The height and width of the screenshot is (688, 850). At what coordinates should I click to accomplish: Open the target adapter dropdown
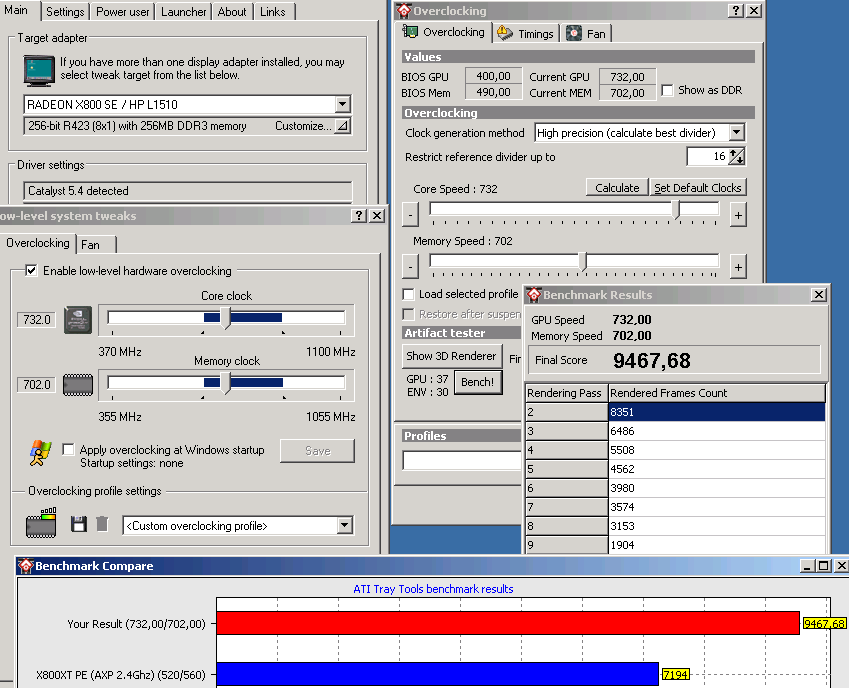(x=343, y=104)
